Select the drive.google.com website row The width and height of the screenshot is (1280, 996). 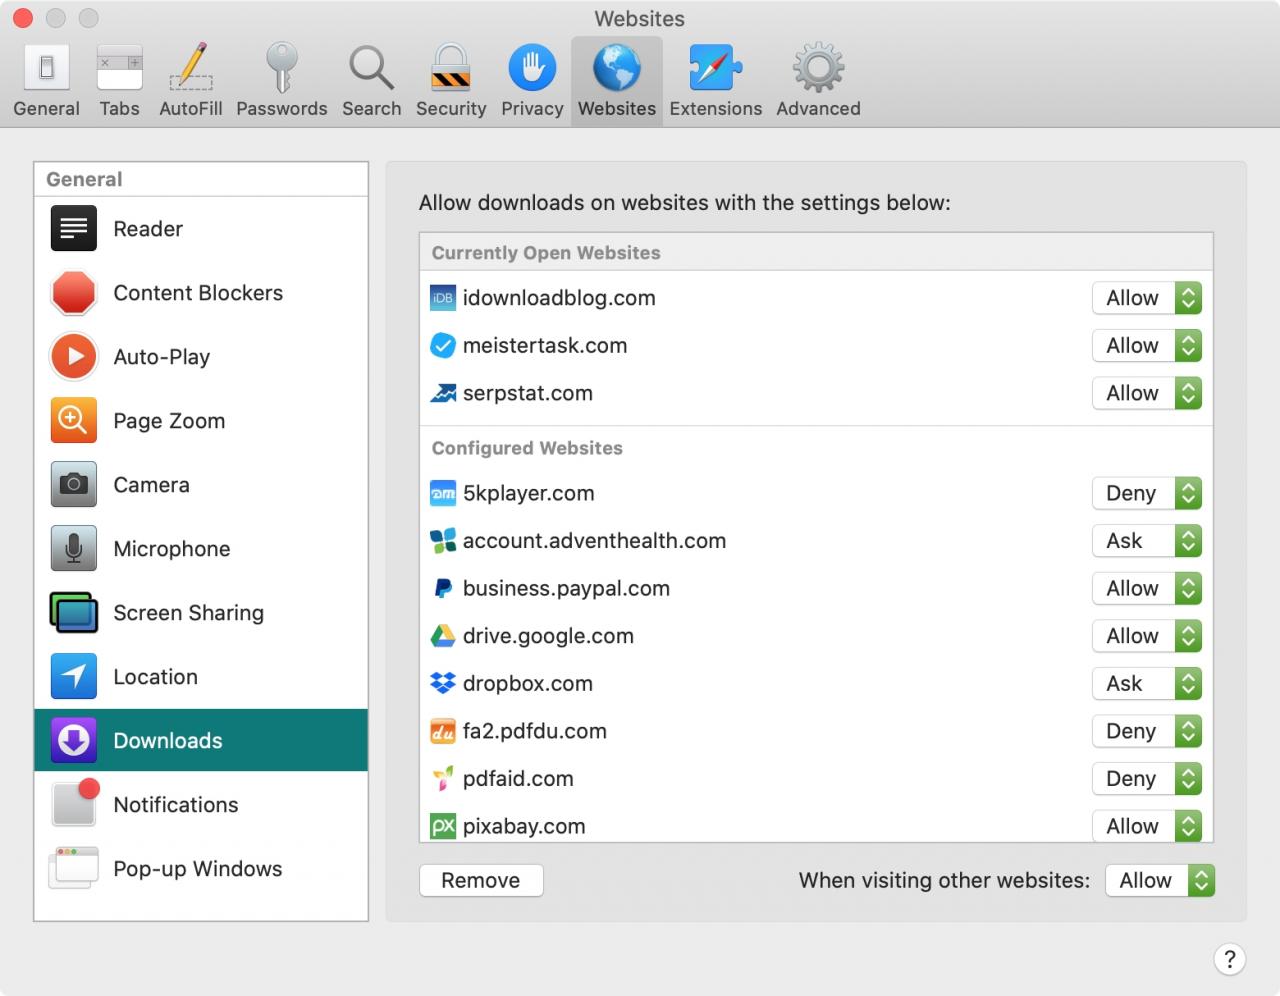(816, 636)
